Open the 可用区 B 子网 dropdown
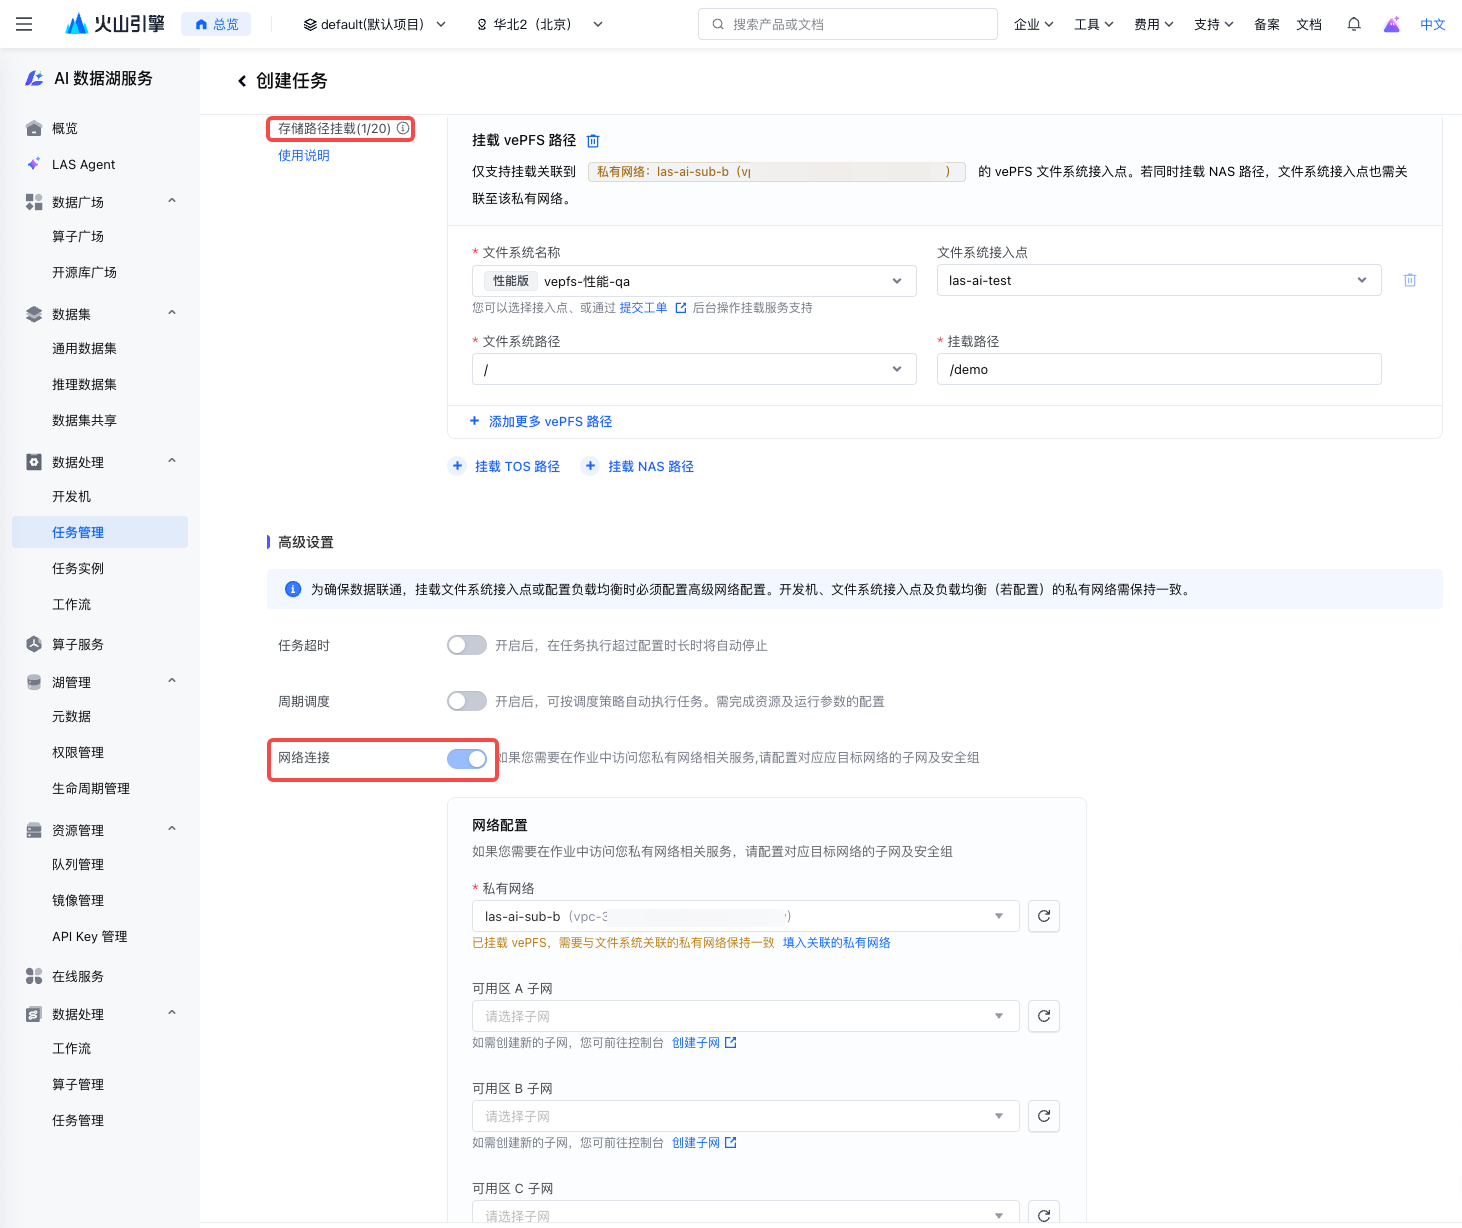1462x1228 pixels. point(744,1116)
